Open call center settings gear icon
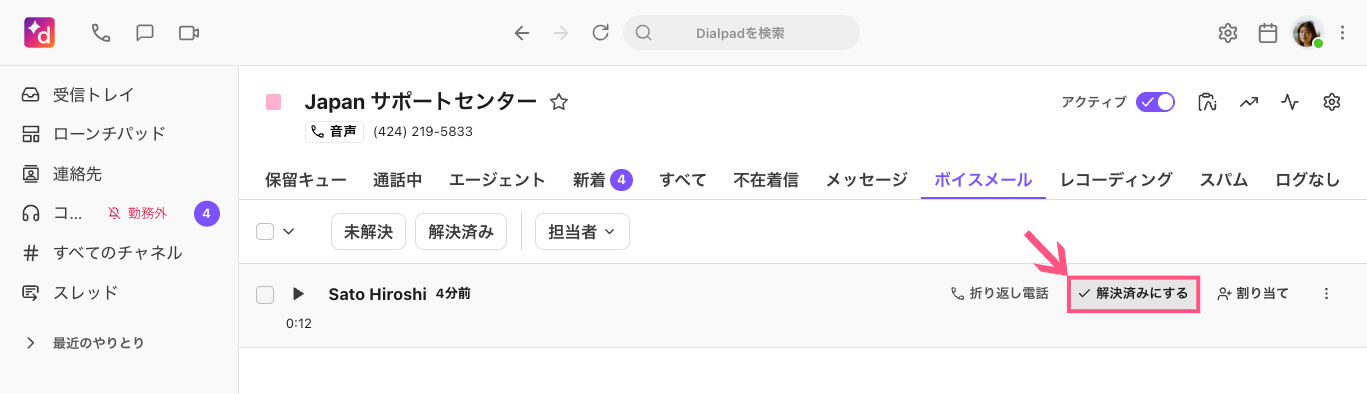This screenshot has height=394, width=1367. click(x=1331, y=102)
